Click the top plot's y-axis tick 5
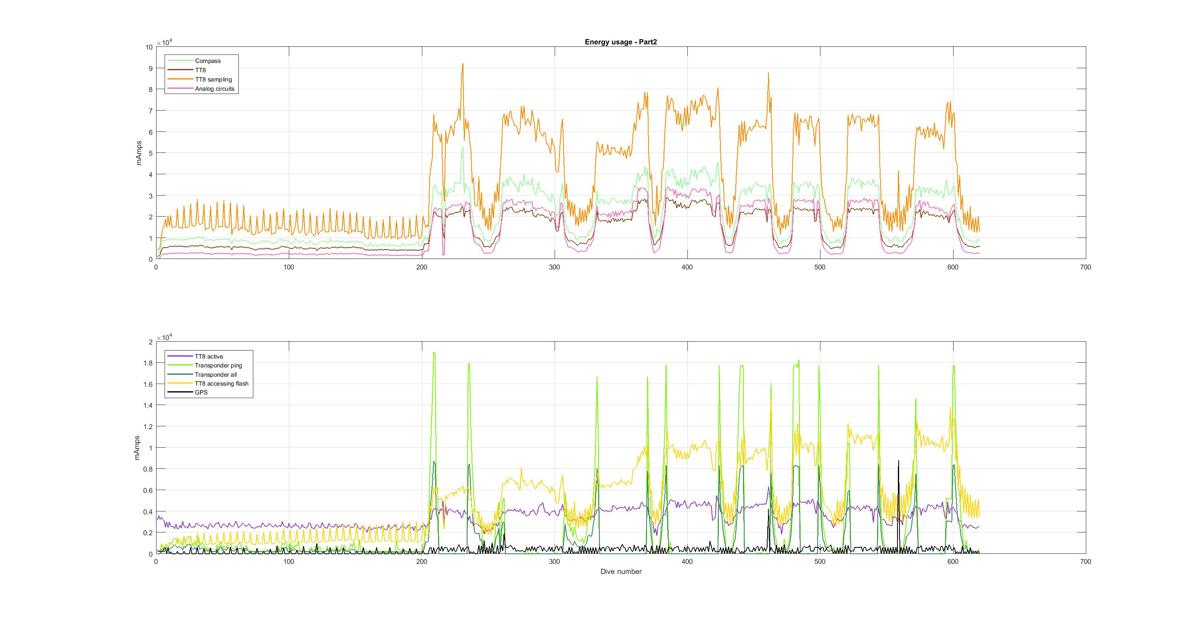Screen dimensions: 1200x622 click(x=151, y=153)
